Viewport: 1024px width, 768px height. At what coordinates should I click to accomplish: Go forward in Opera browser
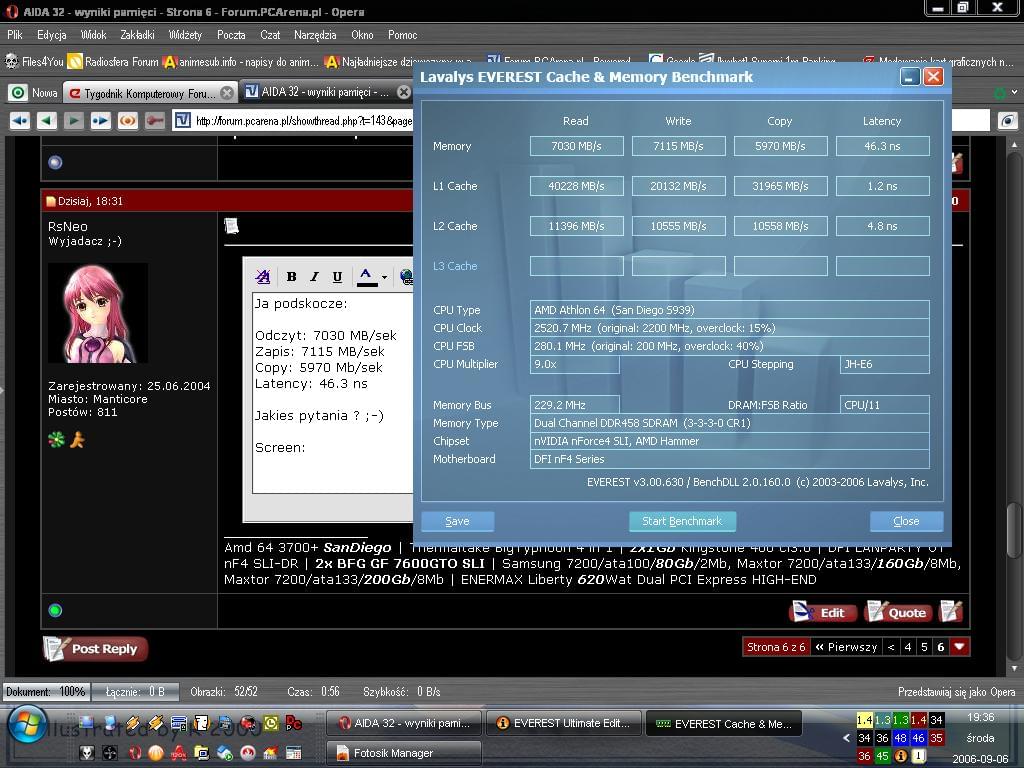click(73, 121)
